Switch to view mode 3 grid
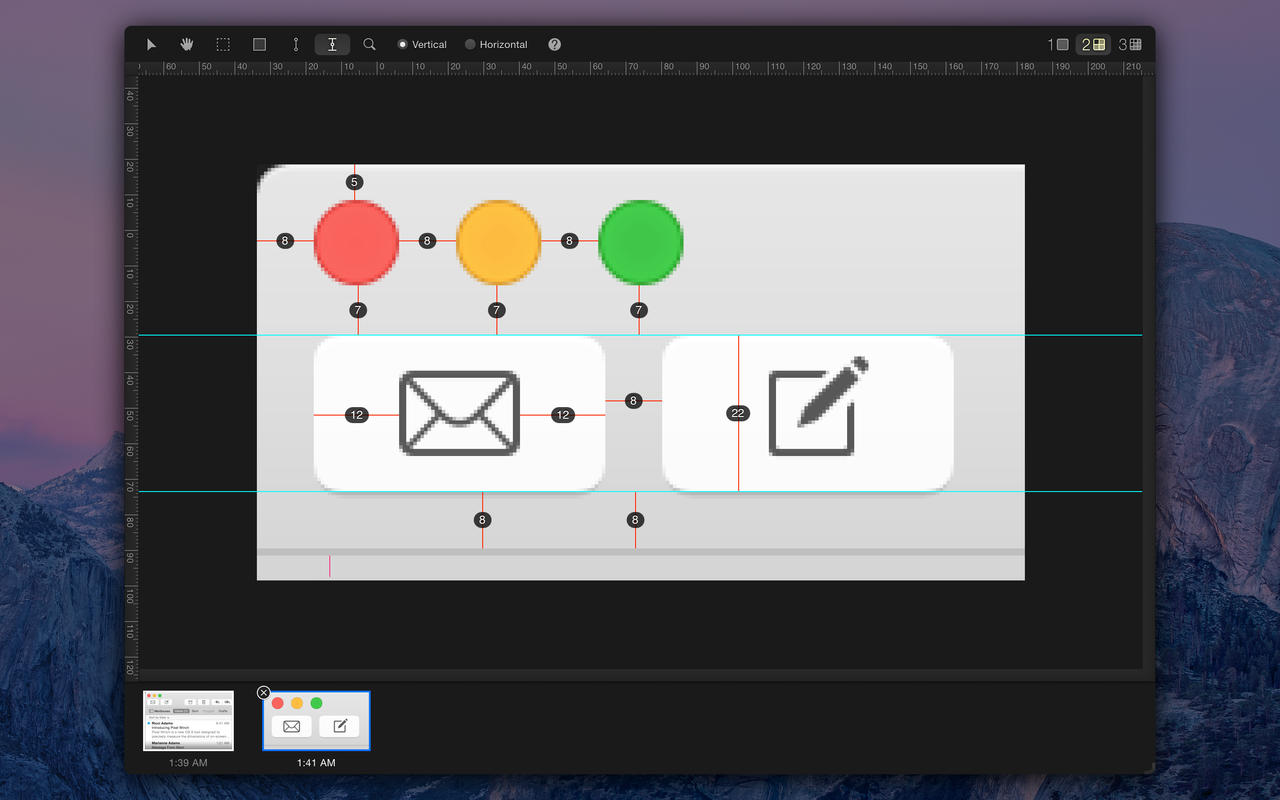 click(1130, 44)
